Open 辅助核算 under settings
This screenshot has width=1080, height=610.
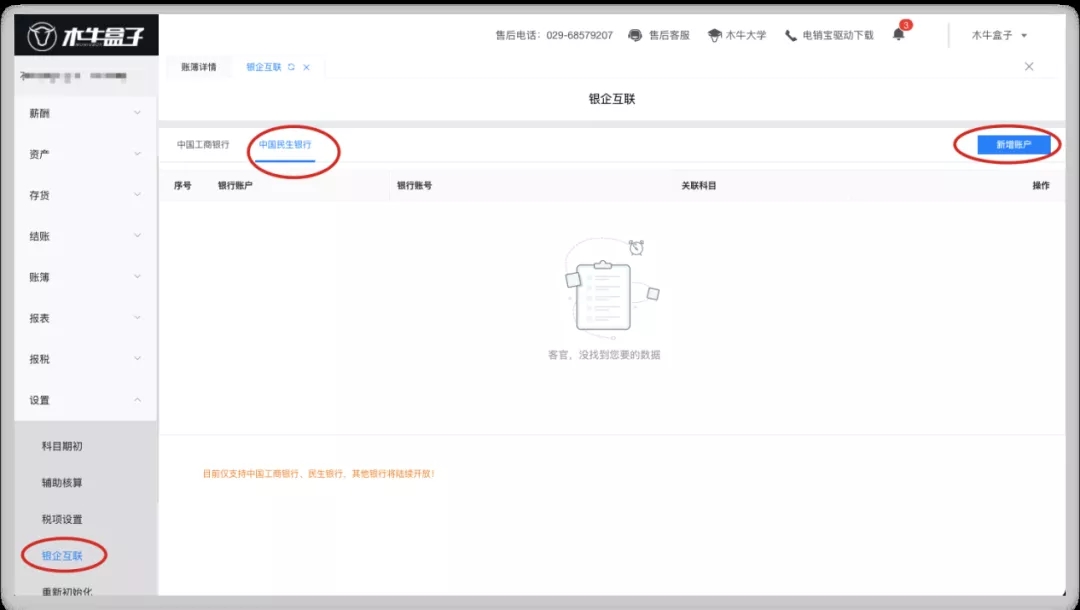click(62, 483)
